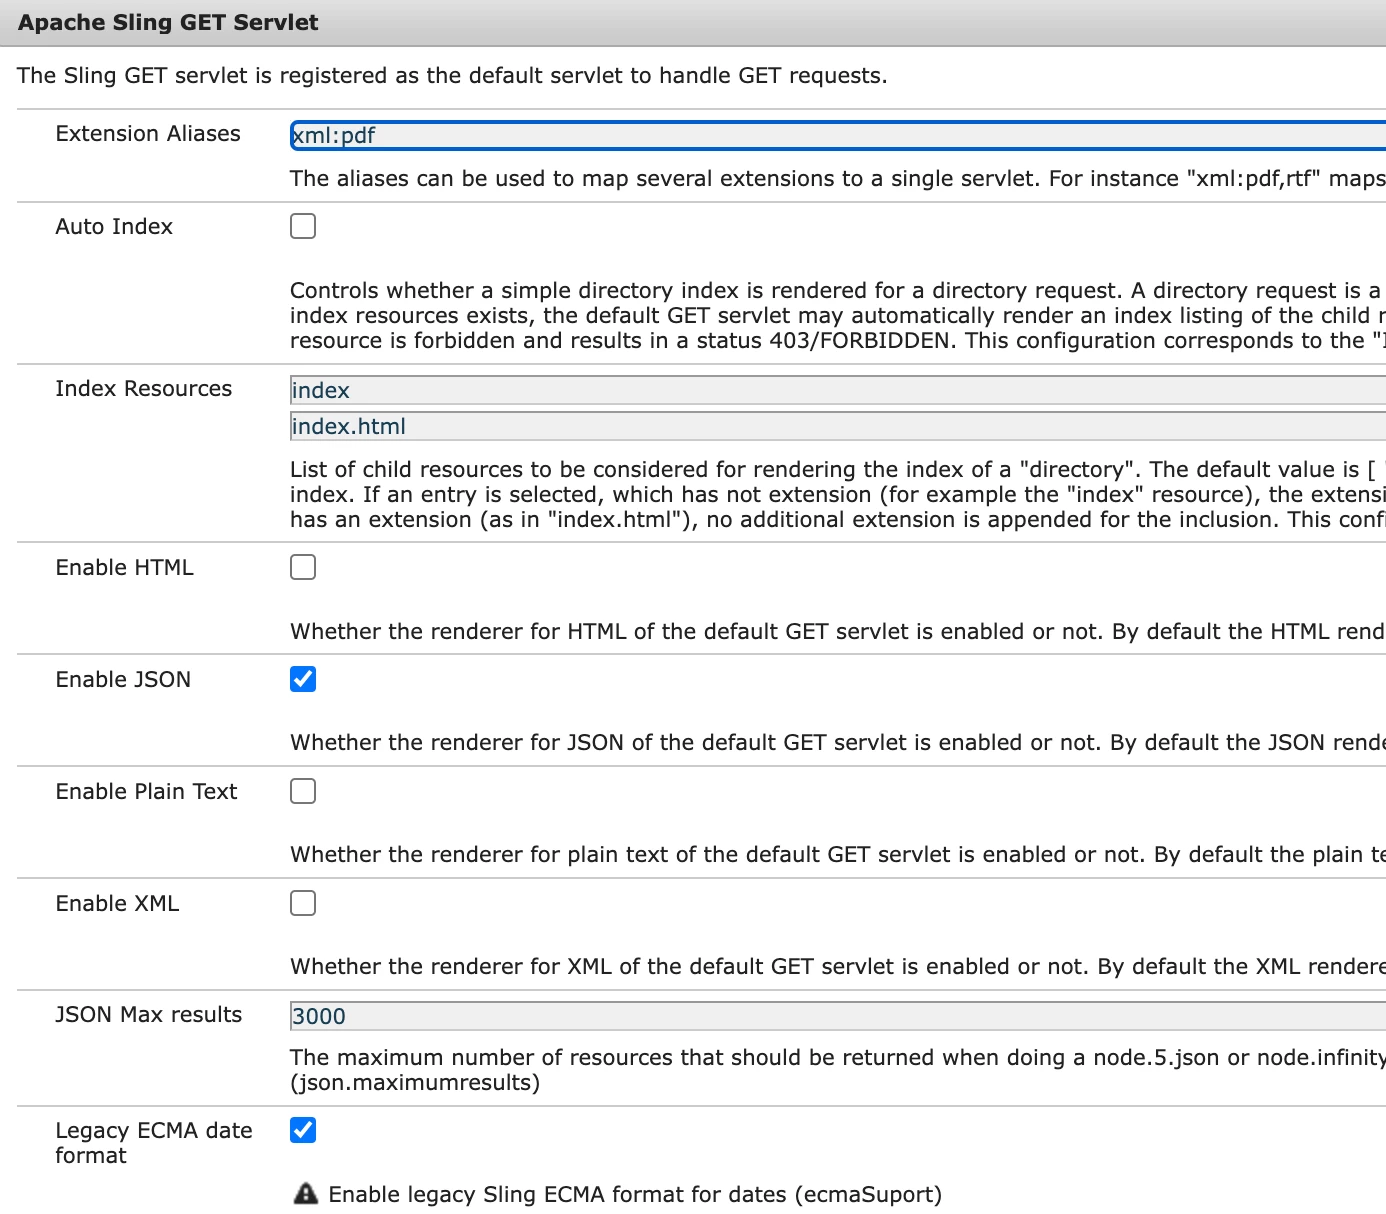Click the 'JSON Max results' label

pyautogui.click(x=149, y=1015)
